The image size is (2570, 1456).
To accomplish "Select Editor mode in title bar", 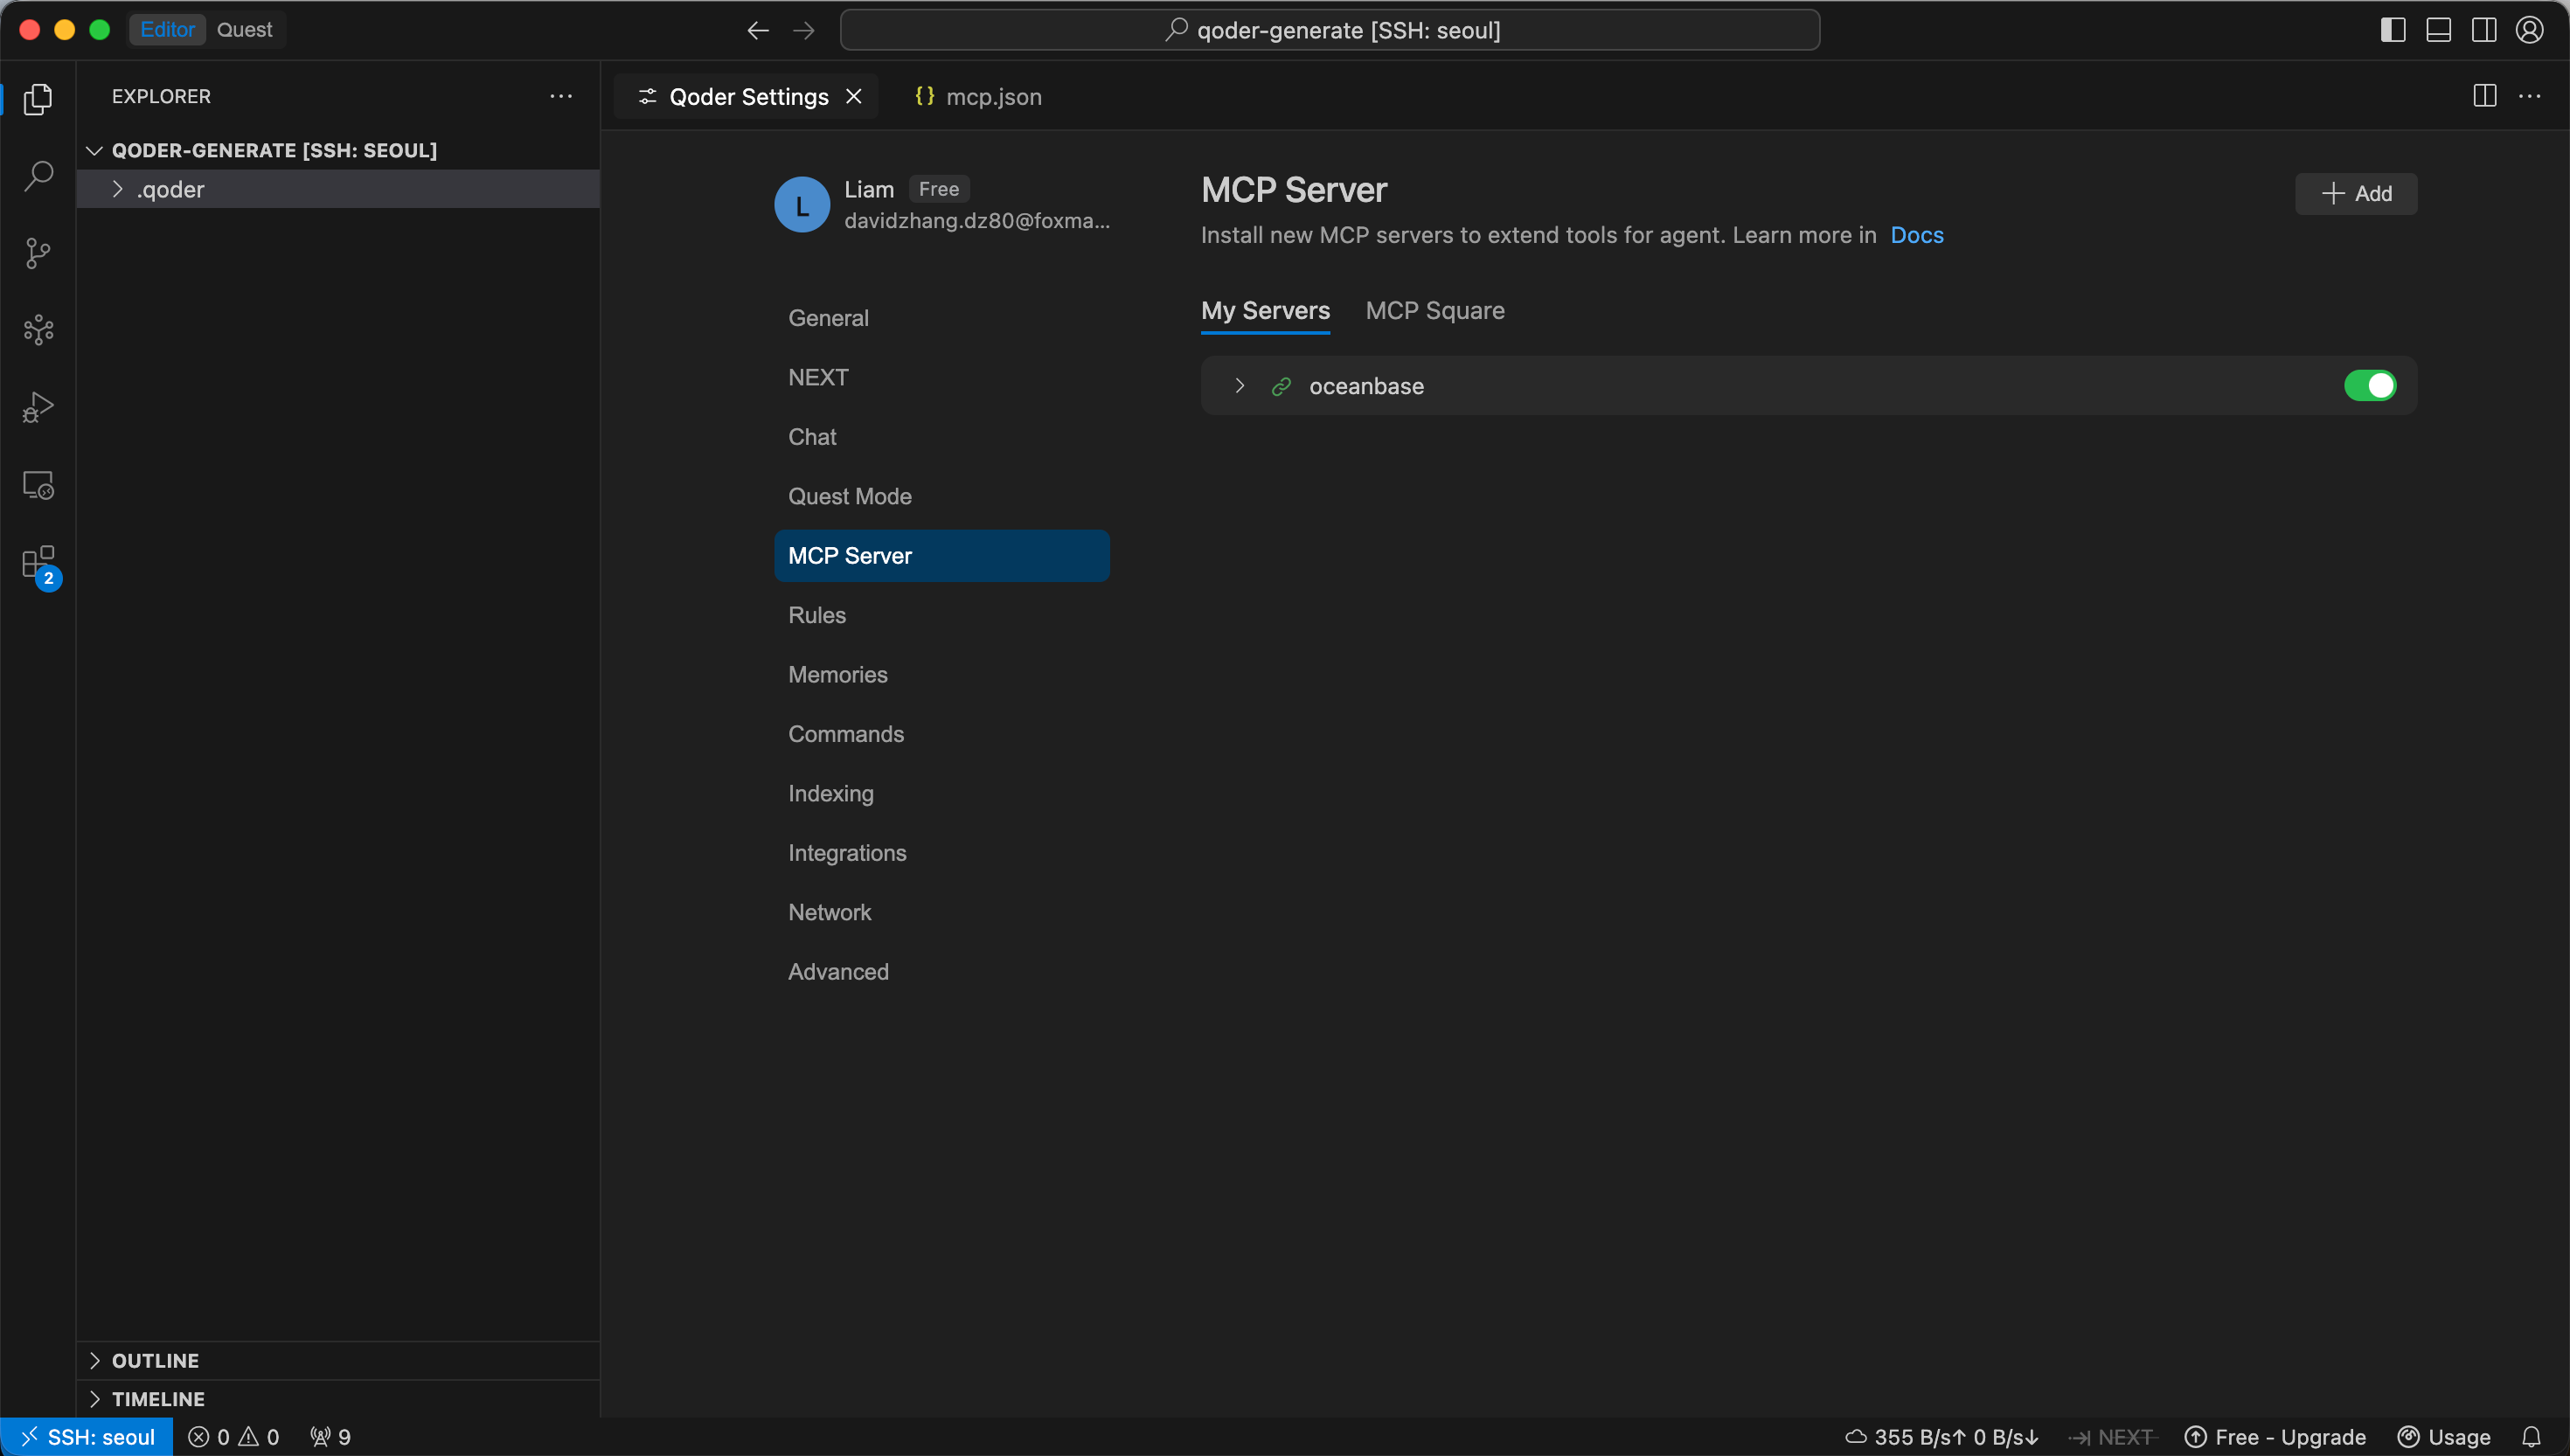I will 167,30.
